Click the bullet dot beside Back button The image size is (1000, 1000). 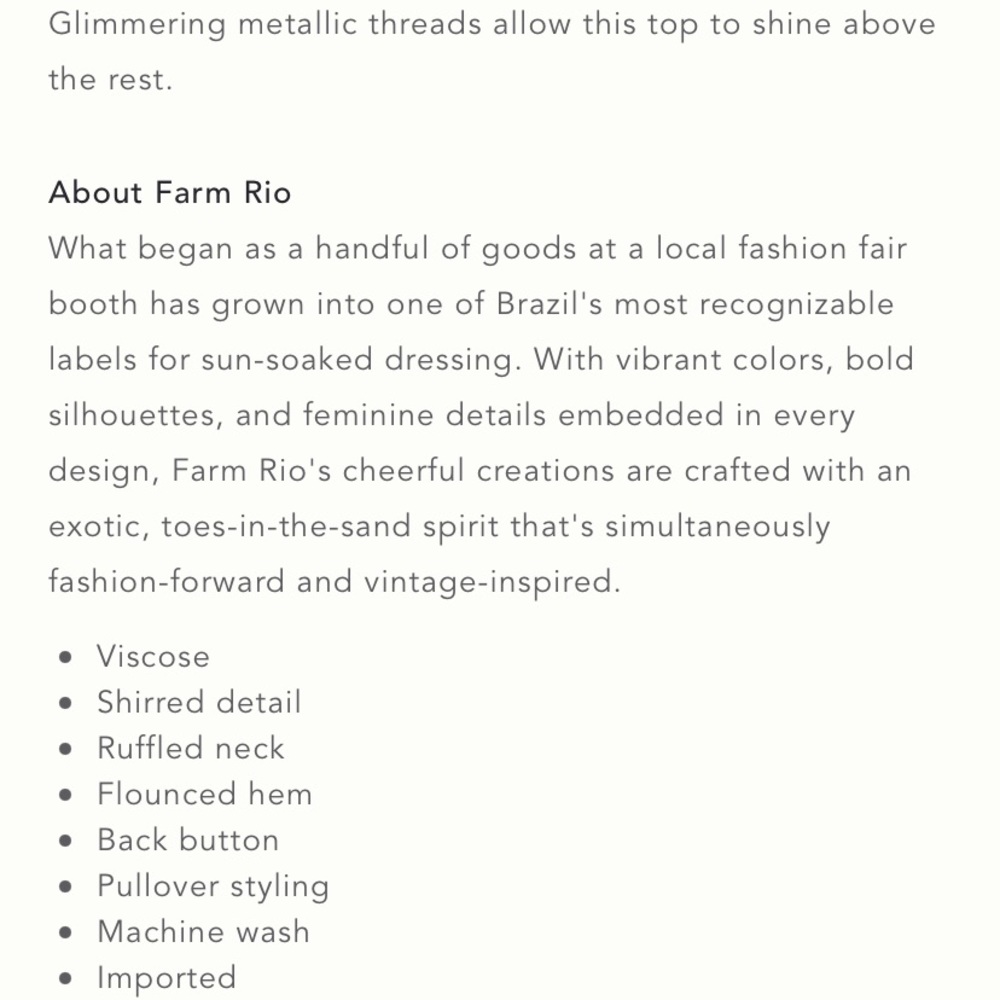click(x=65, y=841)
